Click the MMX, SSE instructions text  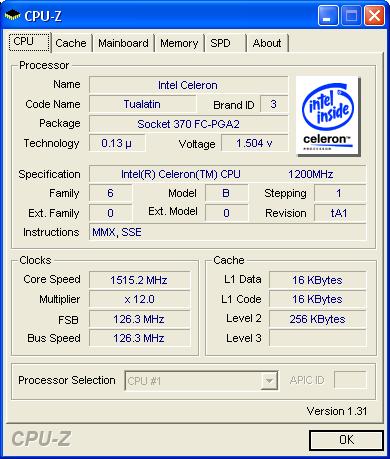pyautogui.click(x=117, y=232)
